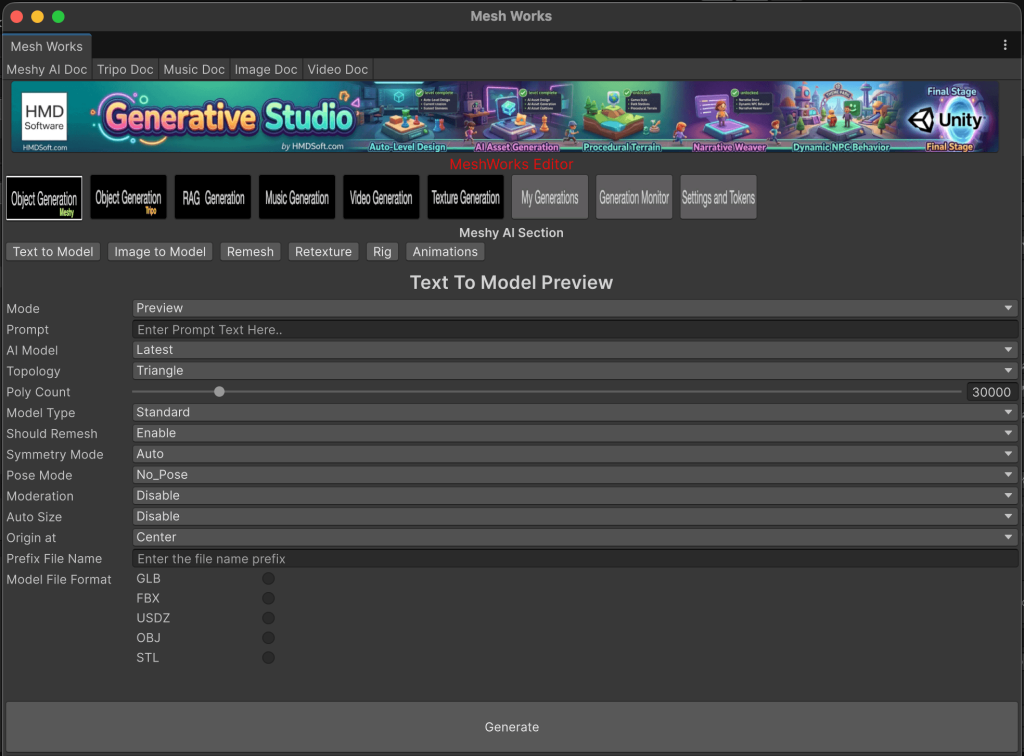Click the Model File Format label

click(x=59, y=580)
